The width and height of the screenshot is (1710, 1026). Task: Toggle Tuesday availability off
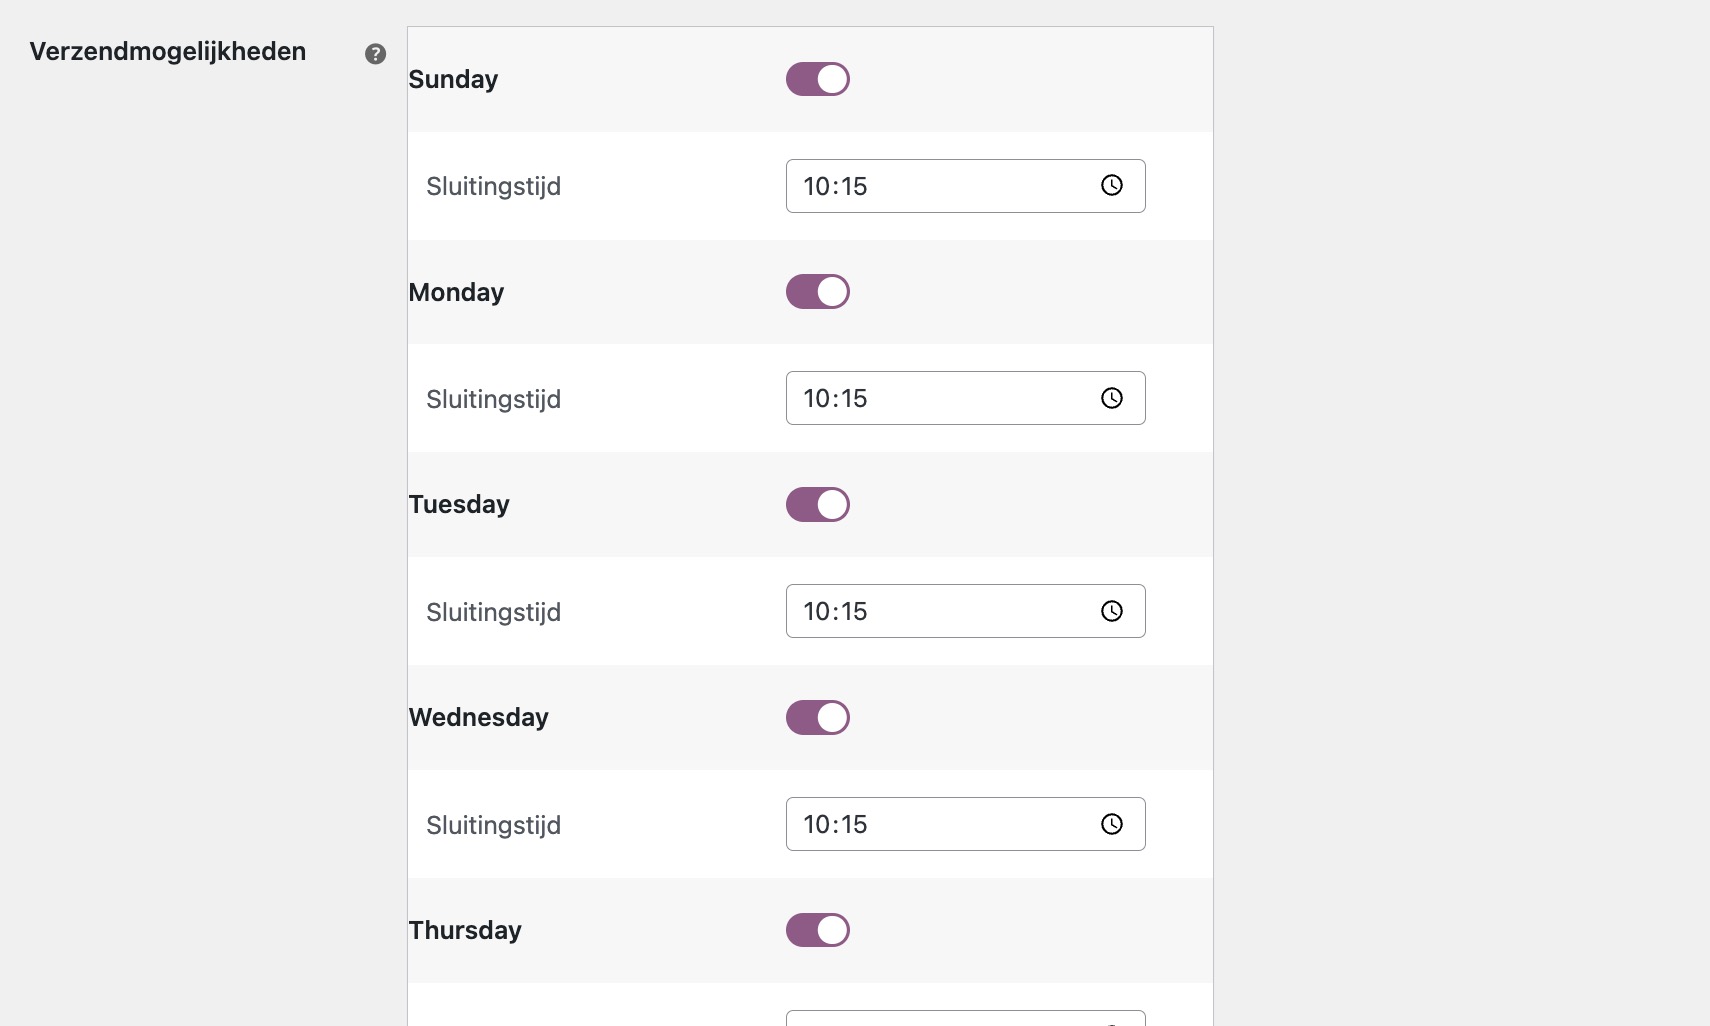[817, 504]
